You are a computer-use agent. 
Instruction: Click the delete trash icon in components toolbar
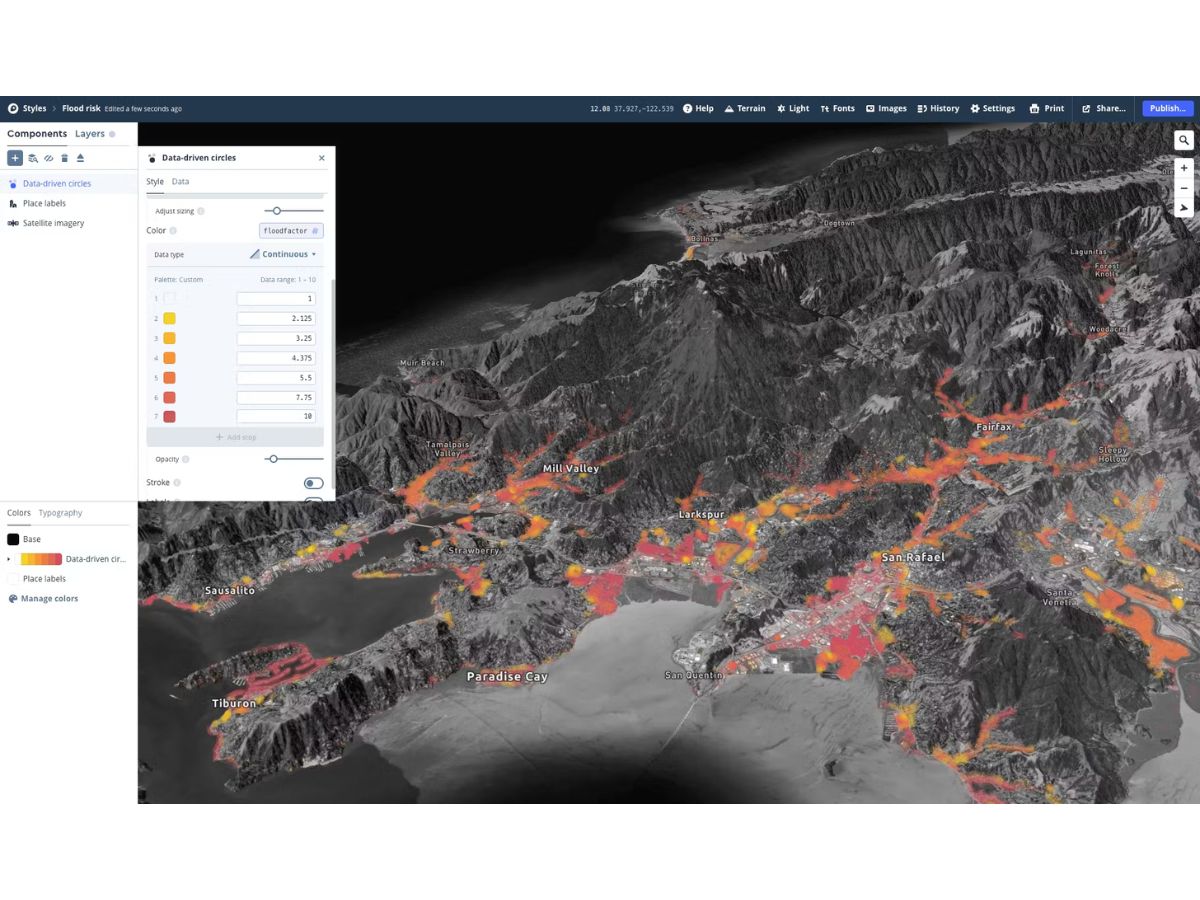coord(64,158)
